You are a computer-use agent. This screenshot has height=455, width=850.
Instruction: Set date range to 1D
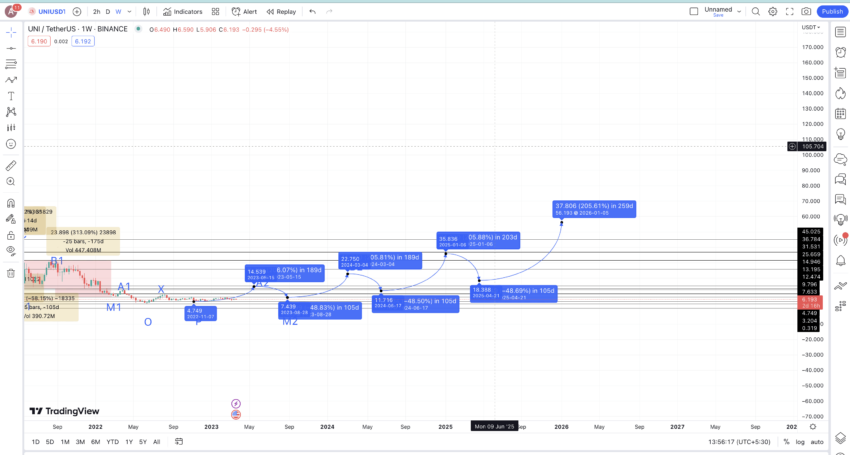35,442
